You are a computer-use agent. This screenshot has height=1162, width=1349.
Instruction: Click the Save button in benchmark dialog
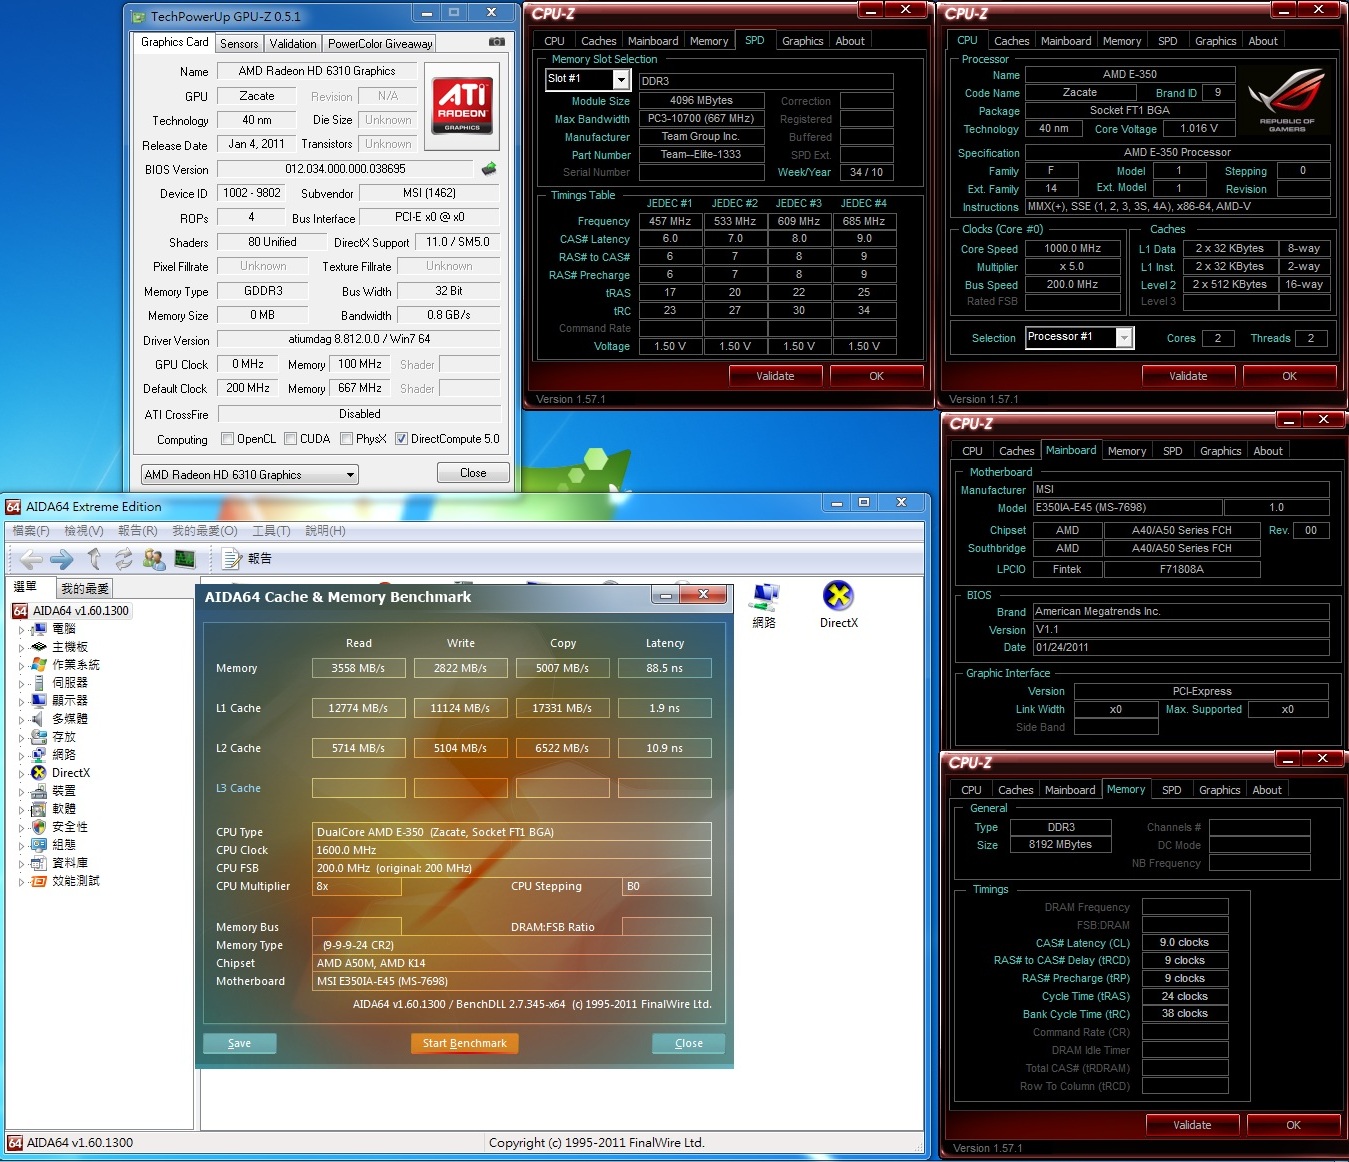[x=239, y=1043]
